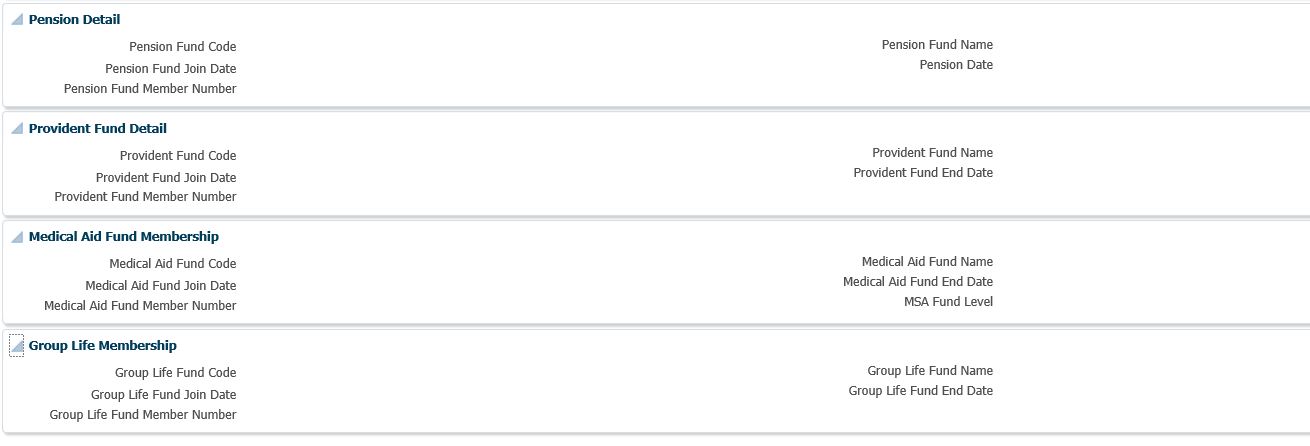
Task: Collapse the Pension Detail section triangle
Action: [17, 20]
